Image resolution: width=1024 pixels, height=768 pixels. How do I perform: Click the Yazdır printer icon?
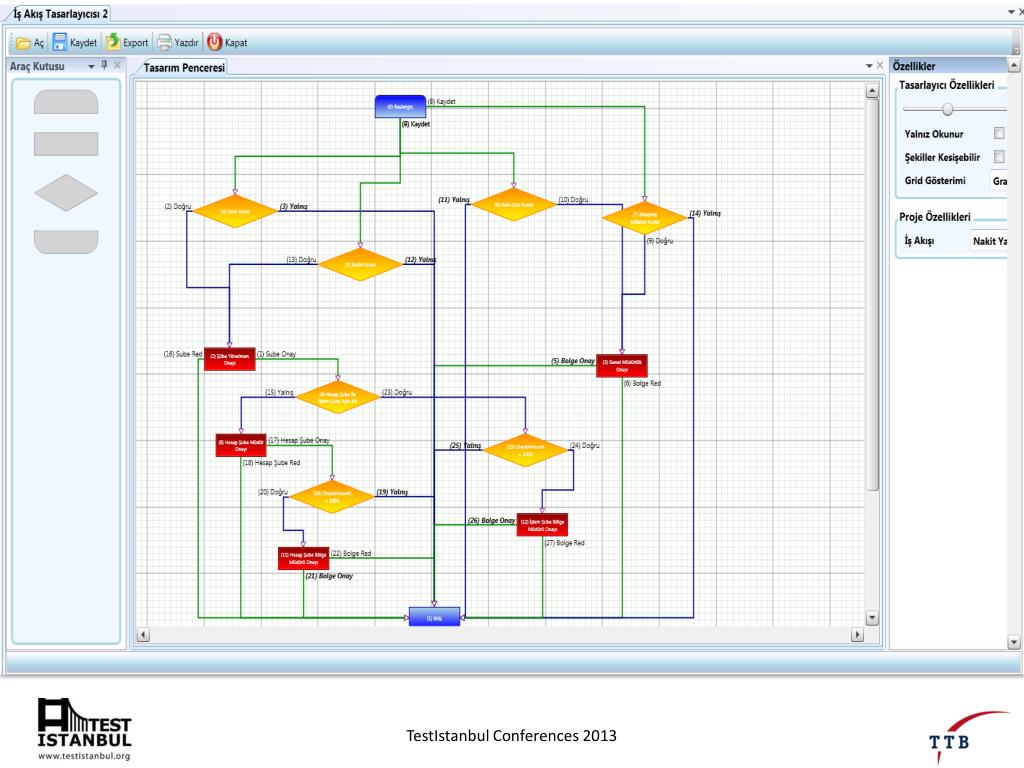(165, 42)
